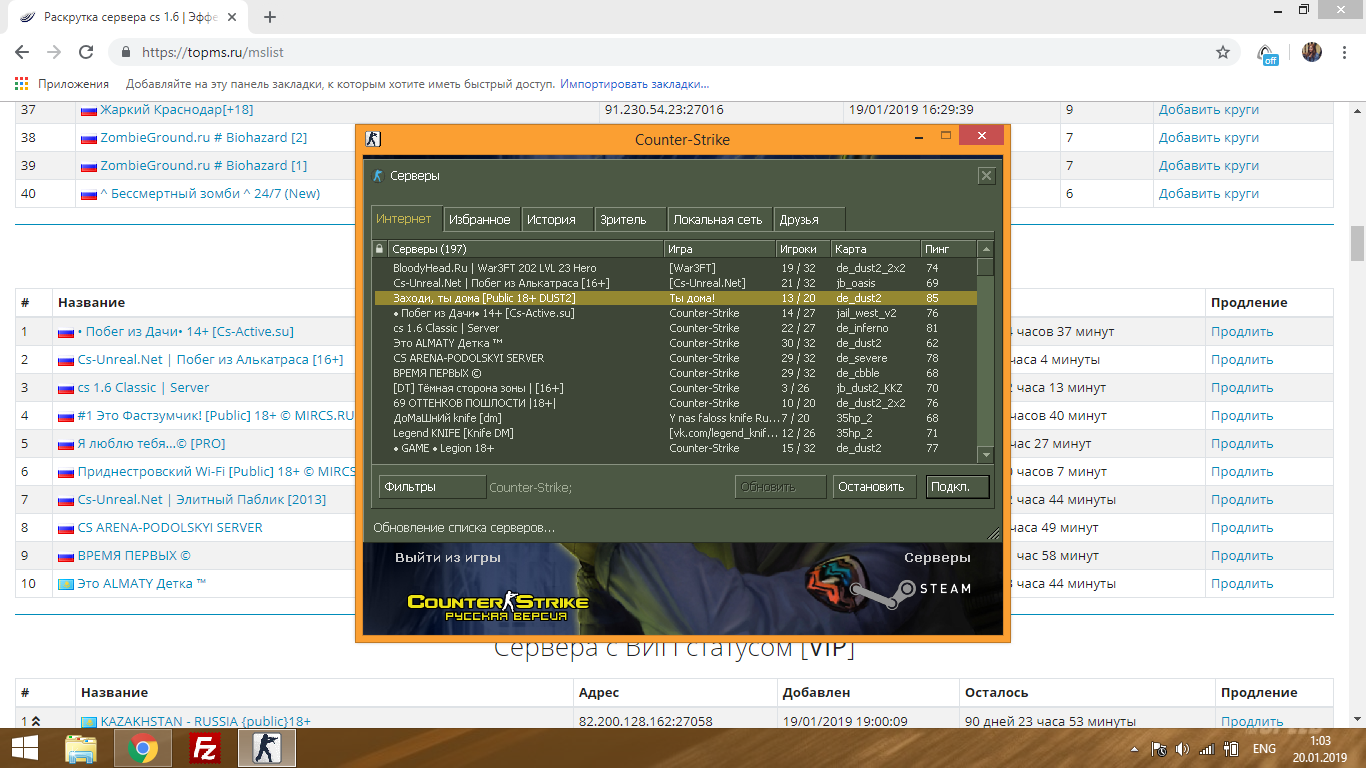The image size is (1366, 768).
Task: Open a new Chrome tab
Action: 270,17
